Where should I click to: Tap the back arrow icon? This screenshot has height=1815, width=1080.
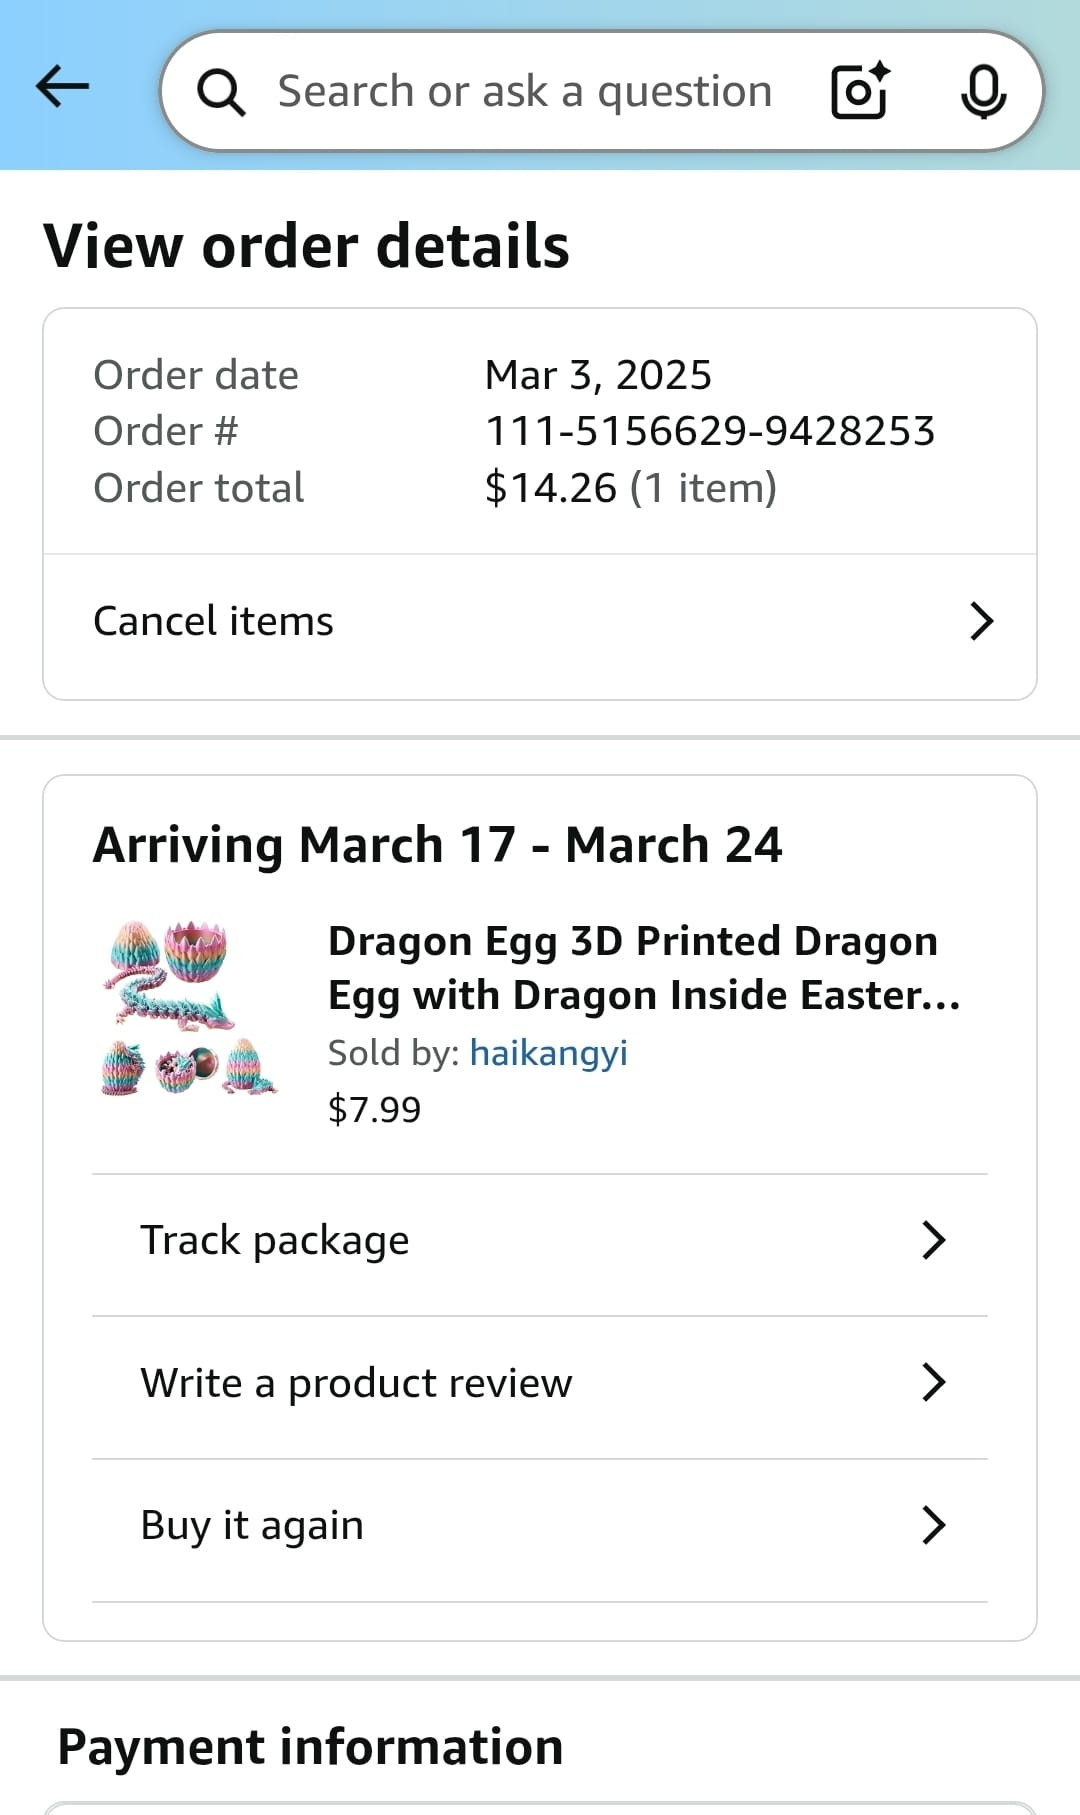point(62,88)
